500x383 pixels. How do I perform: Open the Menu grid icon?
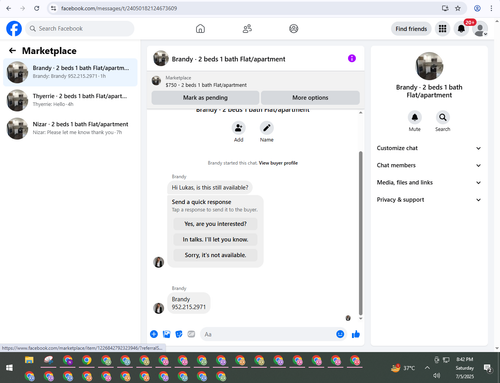(x=442, y=29)
